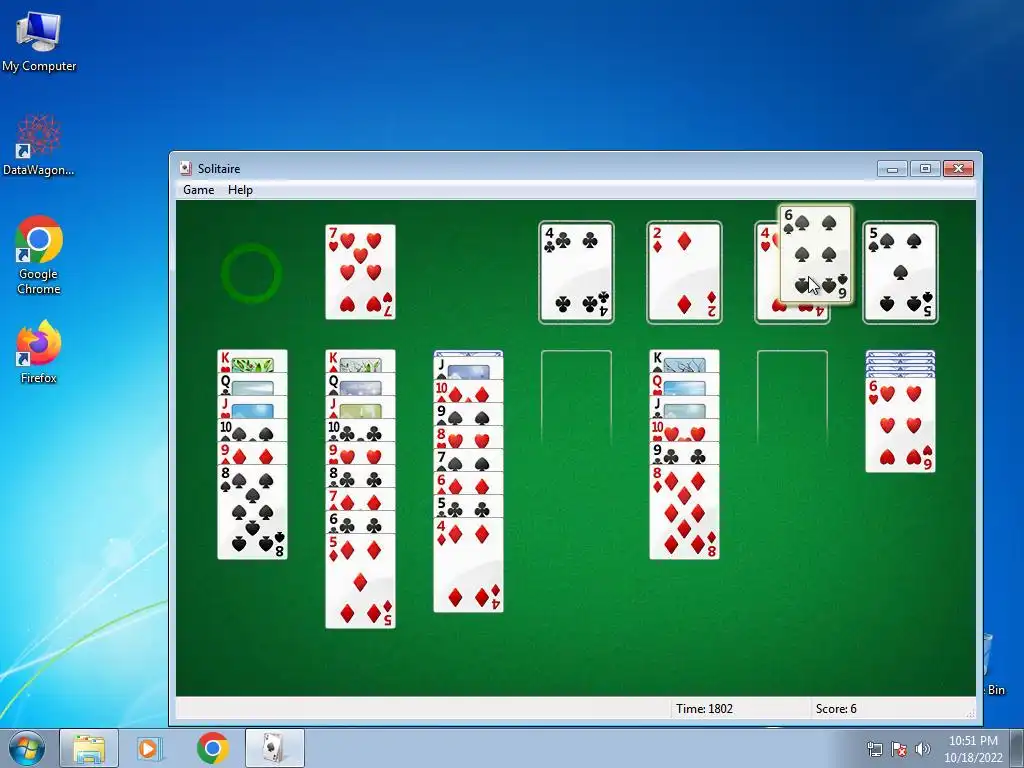Click the 5 of spades foundation pile

[x=901, y=272]
